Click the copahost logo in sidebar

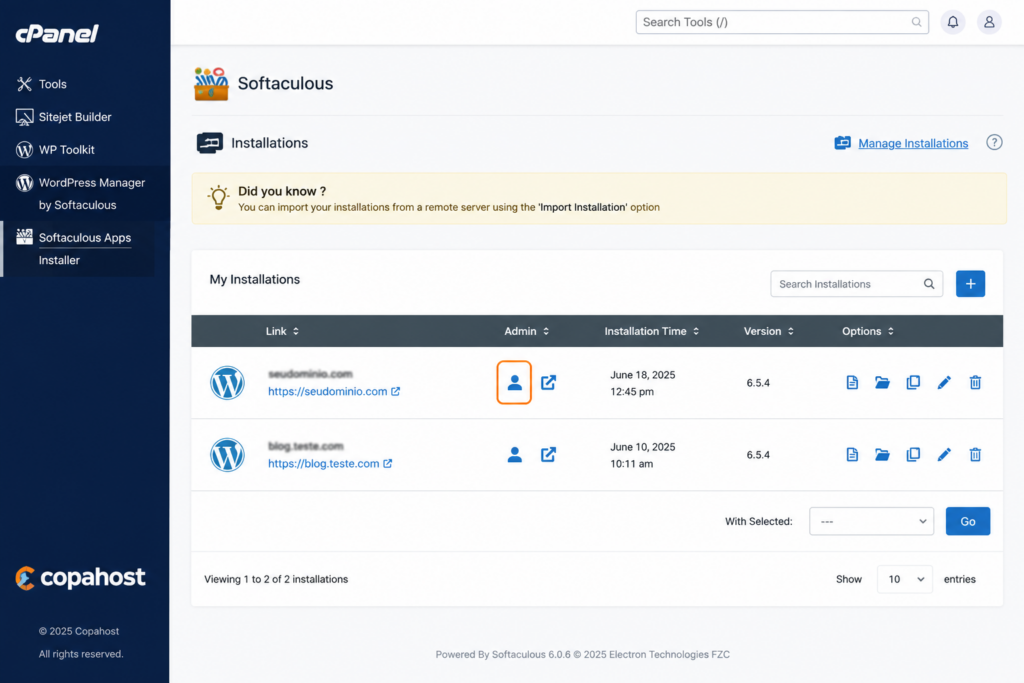coord(80,578)
